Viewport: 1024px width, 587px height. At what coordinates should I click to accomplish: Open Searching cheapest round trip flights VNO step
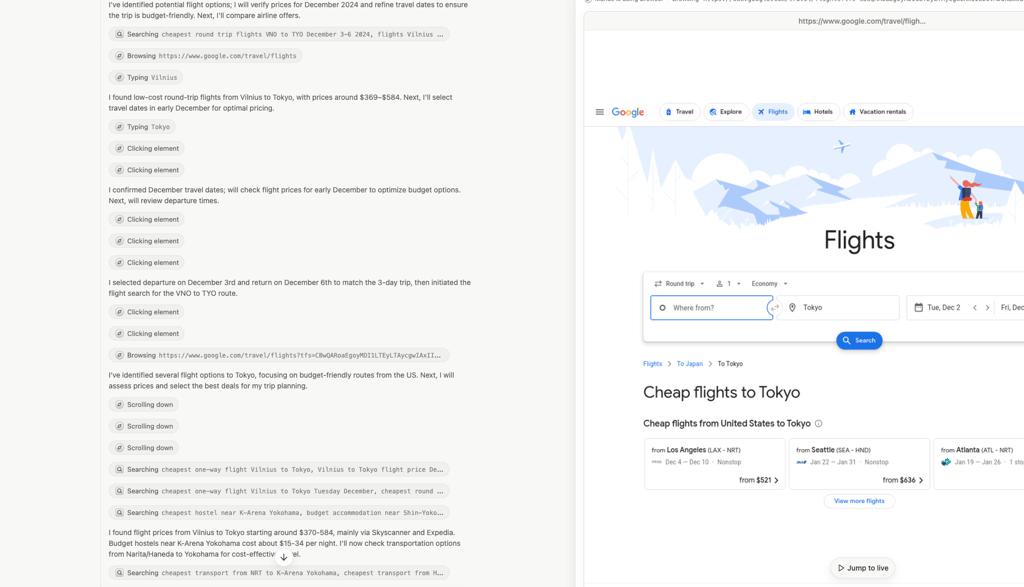pos(279,34)
